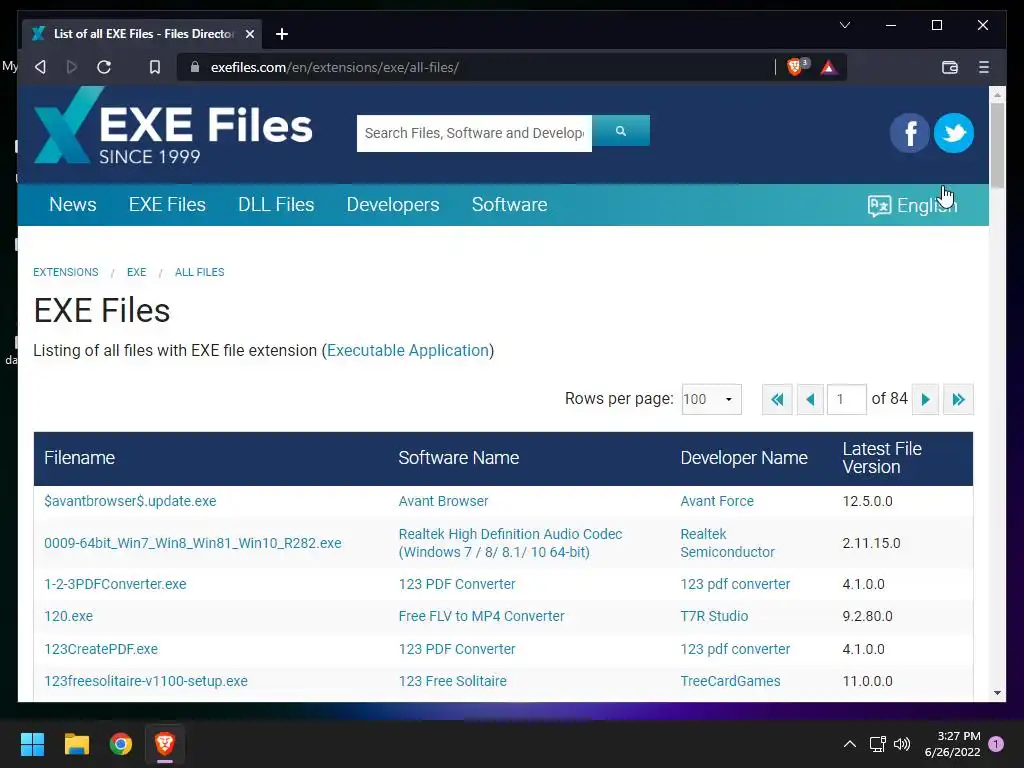The width and height of the screenshot is (1024, 768).
Task: Click the browser address bar URL
Action: [x=334, y=67]
